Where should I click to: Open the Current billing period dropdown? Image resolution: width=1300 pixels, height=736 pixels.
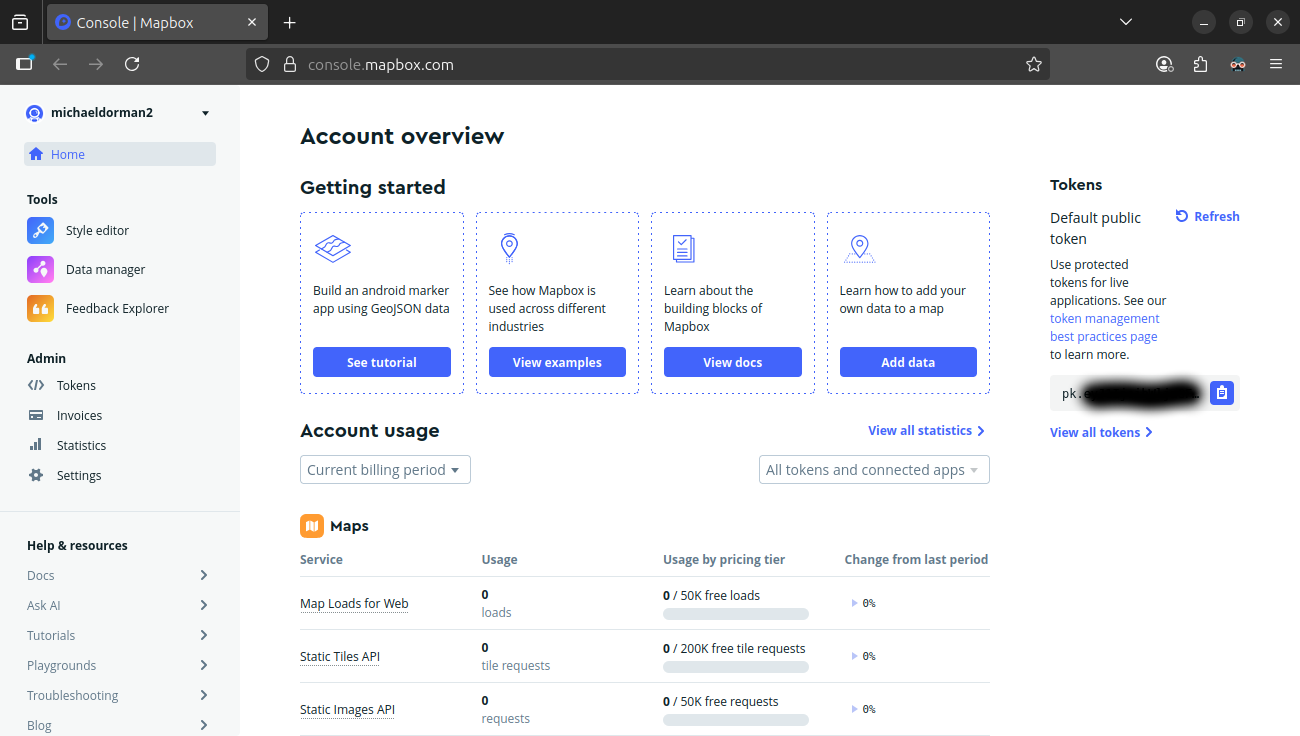pyautogui.click(x=385, y=470)
